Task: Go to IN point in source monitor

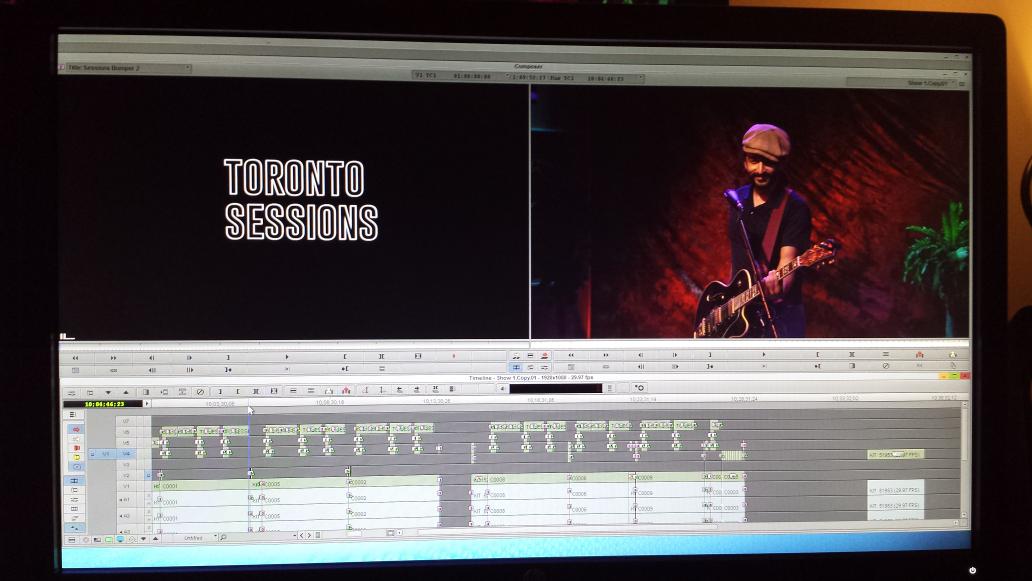Action: 345,369
